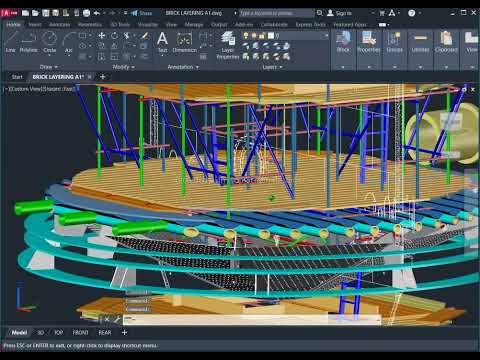Image resolution: width=480 pixels, height=360 pixels.
Task: Select the Dimension tool
Action: pyautogui.click(x=184, y=42)
